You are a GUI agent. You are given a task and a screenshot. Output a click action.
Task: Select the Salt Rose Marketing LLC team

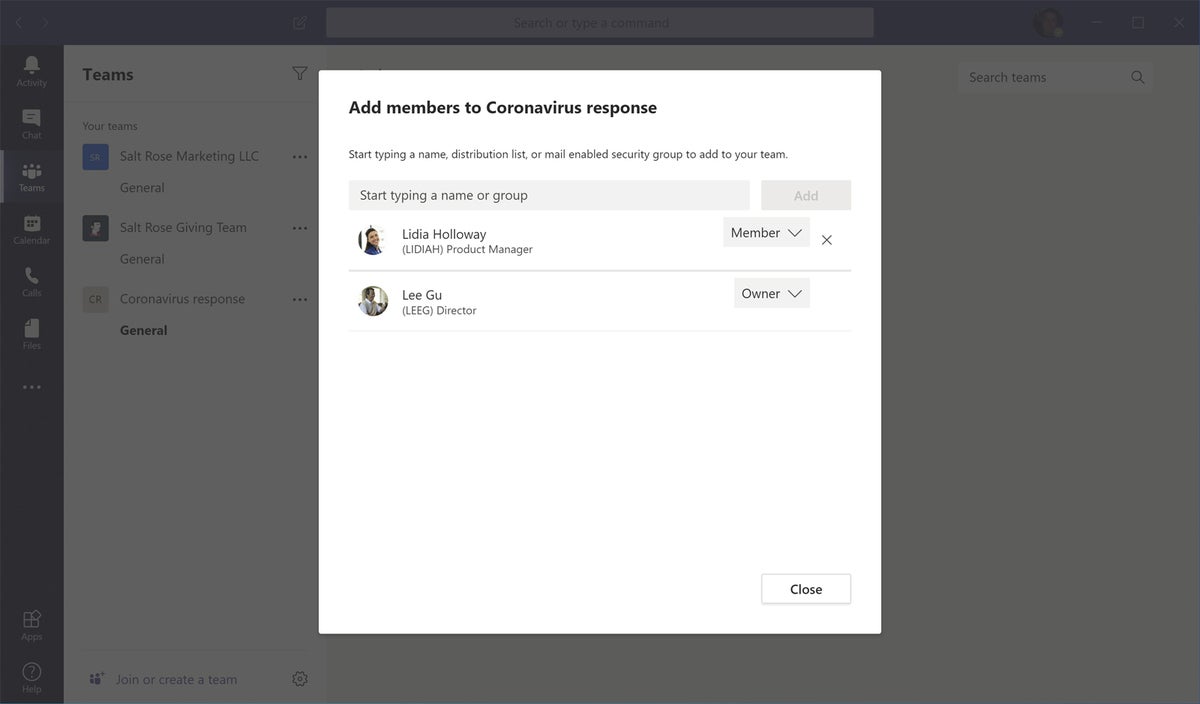tap(189, 156)
